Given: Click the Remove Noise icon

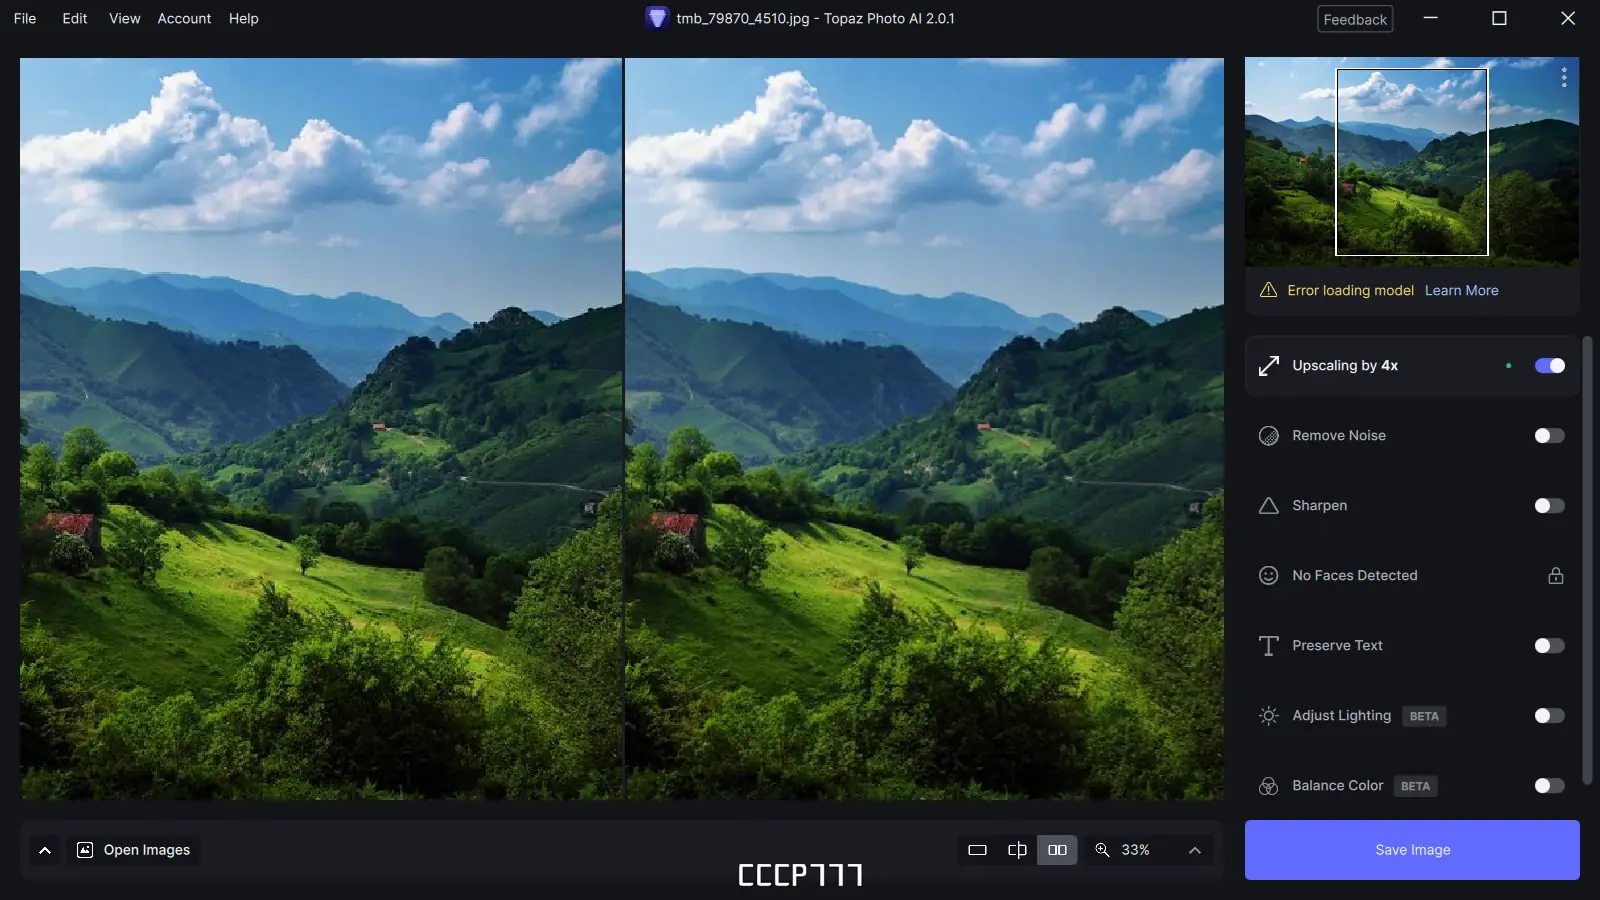Looking at the screenshot, I should tap(1269, 436).
